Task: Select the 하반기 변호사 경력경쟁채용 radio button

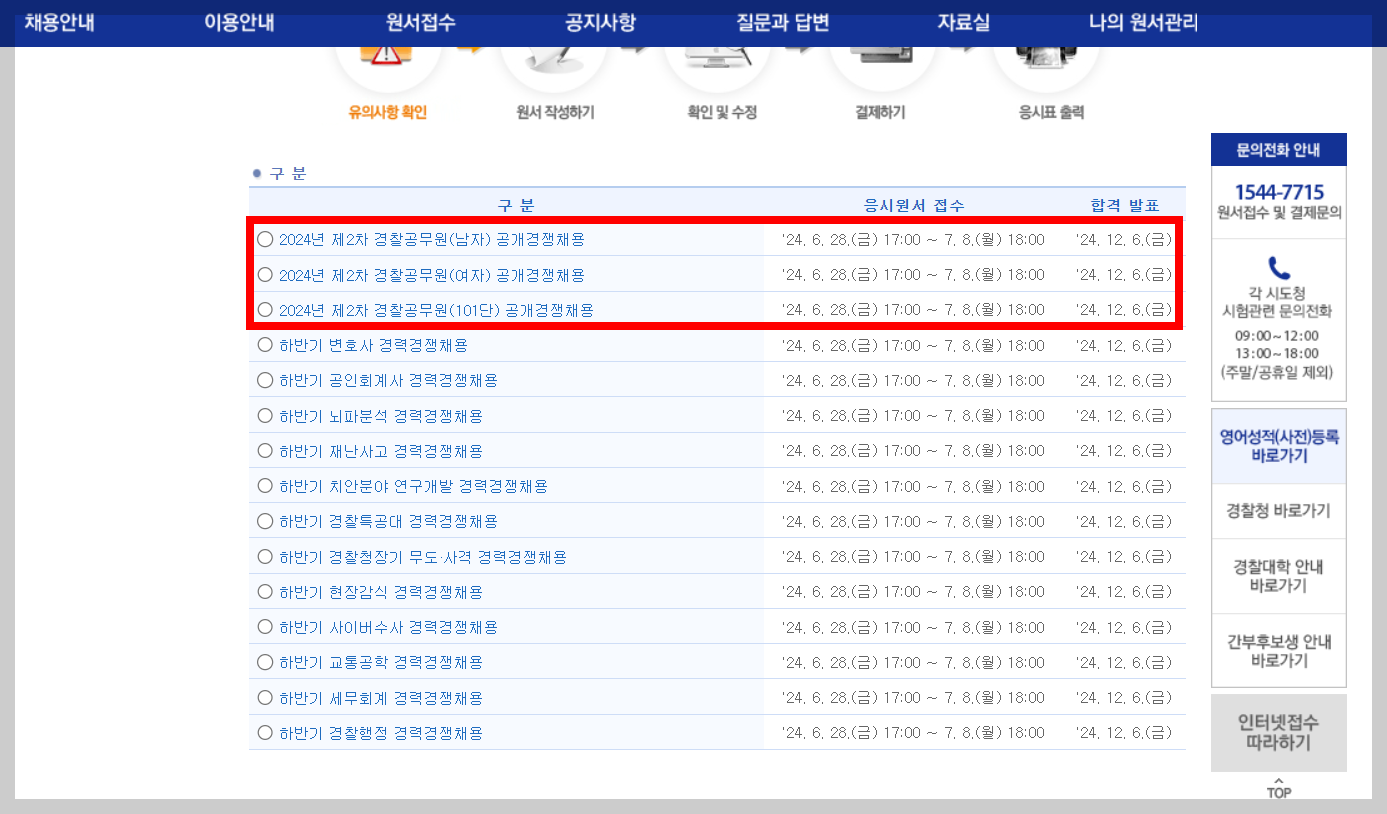Action: (263, 345)
